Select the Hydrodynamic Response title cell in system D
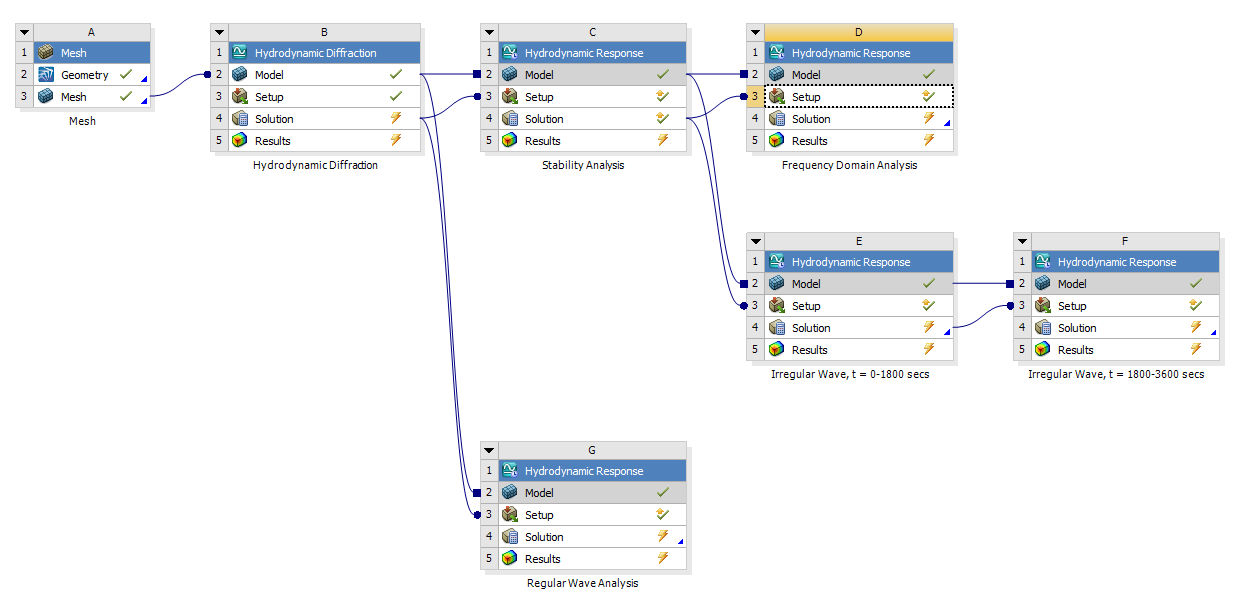This screenshot has height=608, width=1249. pos(860,53)
